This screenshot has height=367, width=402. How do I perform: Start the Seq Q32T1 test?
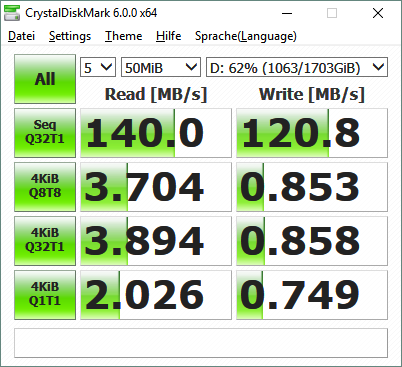click(x=45, y=133)
